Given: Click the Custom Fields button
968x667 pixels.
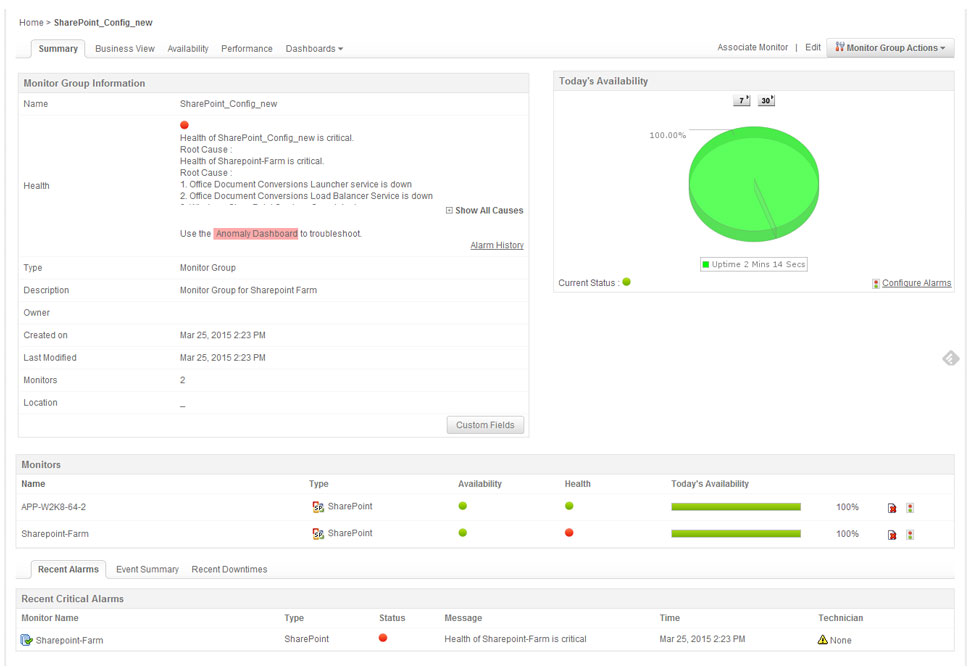Looking at the screenshot, I should coord(485,424).
